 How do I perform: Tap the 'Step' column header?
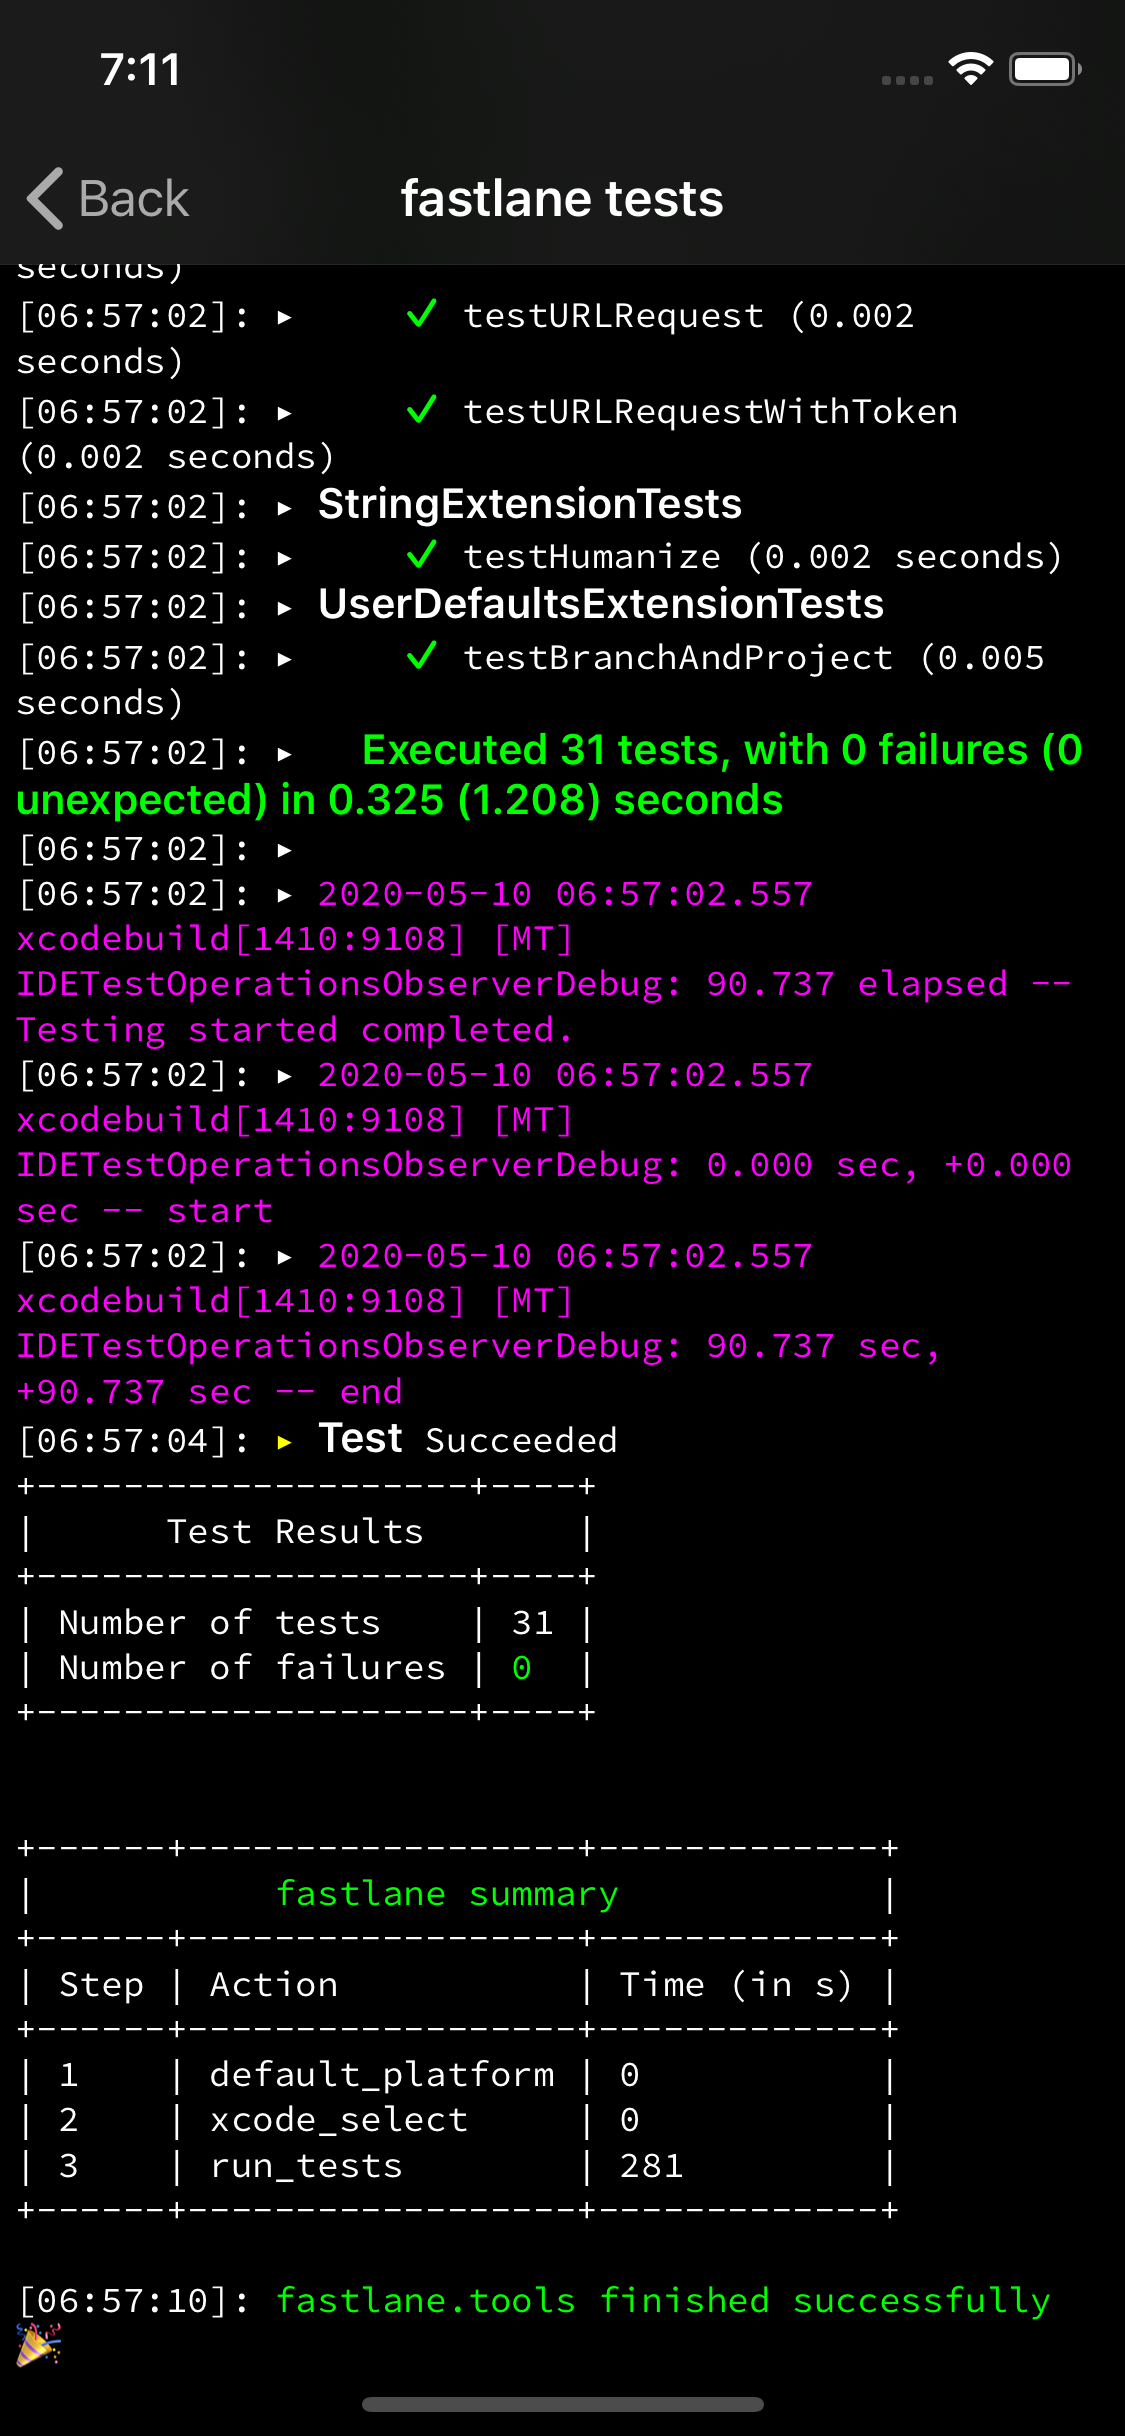[x=101, y=1985]
